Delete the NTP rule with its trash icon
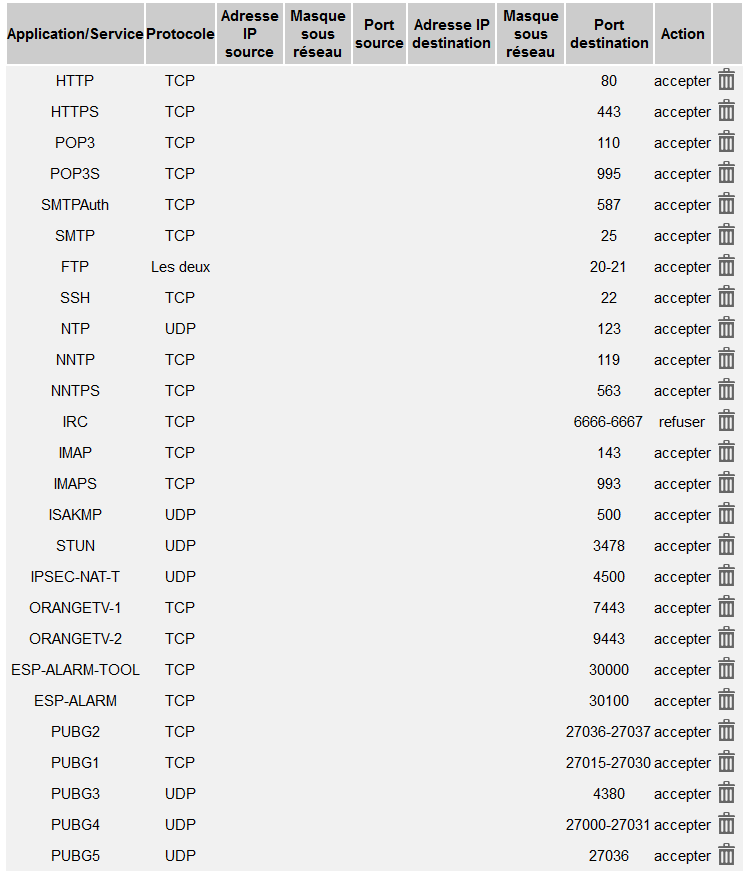Viewport: 754px width, 885px height. [727, 329]
